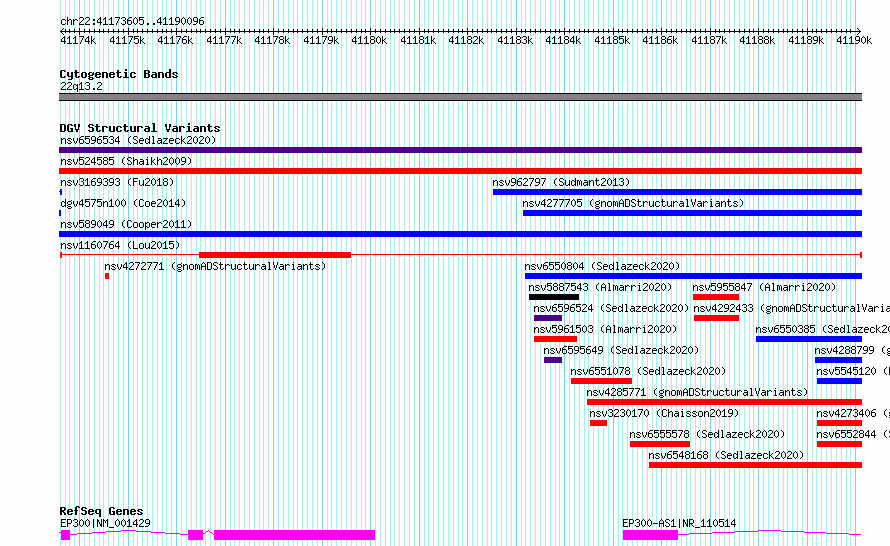
Task: Click the nsv6595649 (Sedlazeck2020) label
Action: click(x=621, y=350)
